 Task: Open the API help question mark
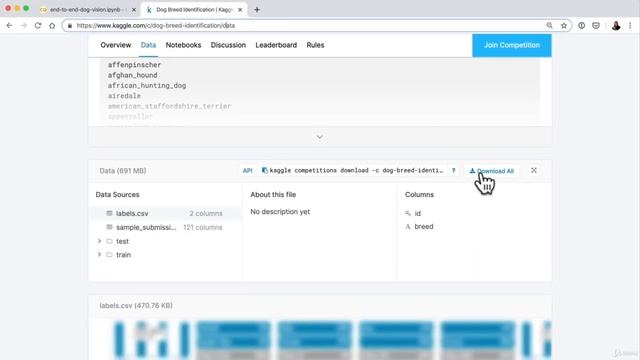[x=453, y=171]
